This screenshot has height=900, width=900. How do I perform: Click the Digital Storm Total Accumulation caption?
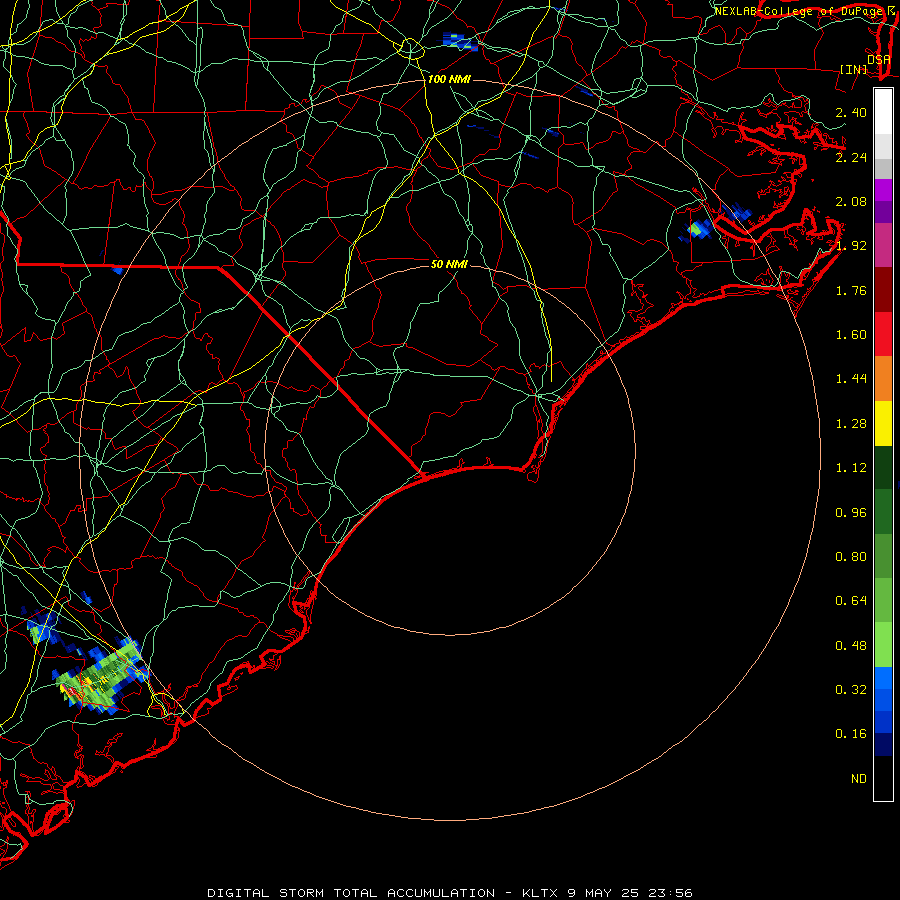click(x=449, y=893)
